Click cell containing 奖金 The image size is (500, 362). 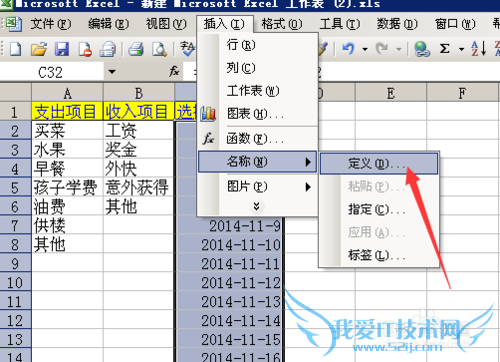[x=139, y=150]
